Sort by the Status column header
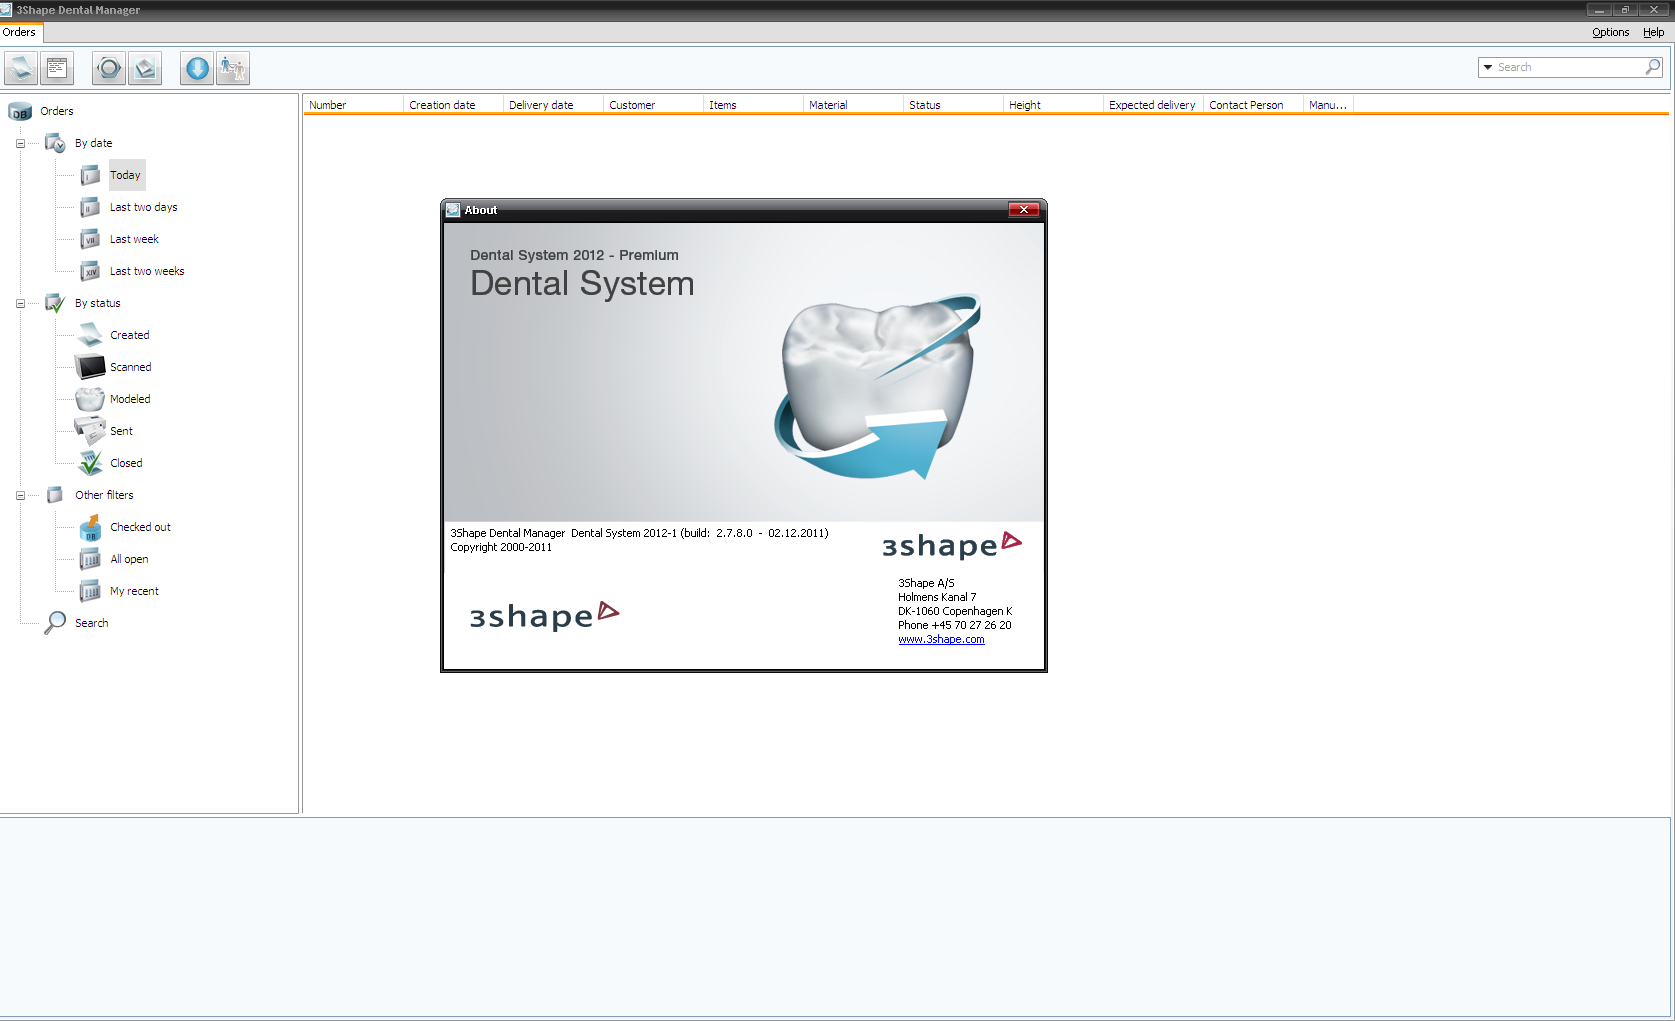This screenshot has height=1021, width=1675. [x=954, y=105]
